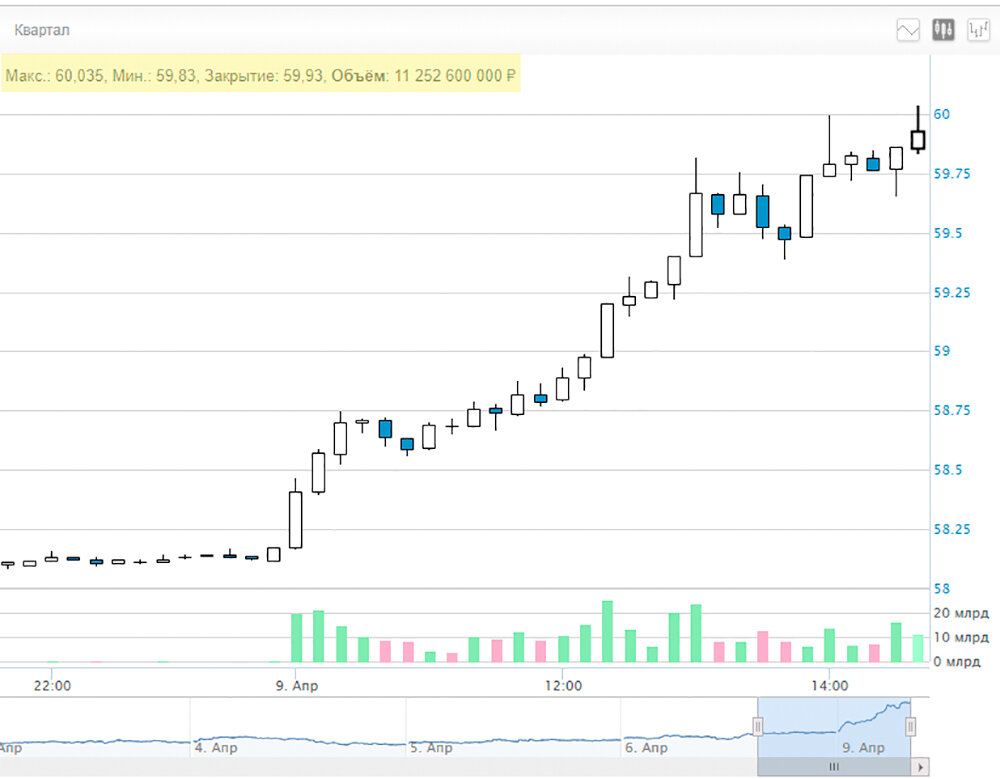Click the 58.75 price axis label
Image resolution: width=1000 pixels, height=779 pixels.
click(952, 410)
